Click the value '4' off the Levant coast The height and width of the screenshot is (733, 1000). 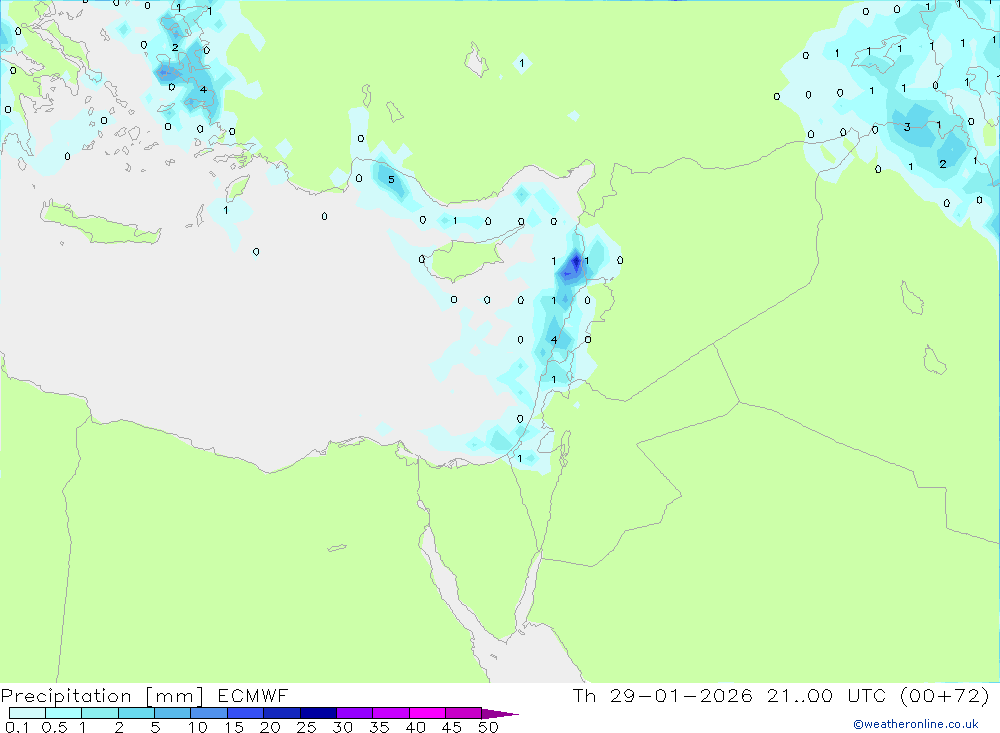tap(554, 339)
